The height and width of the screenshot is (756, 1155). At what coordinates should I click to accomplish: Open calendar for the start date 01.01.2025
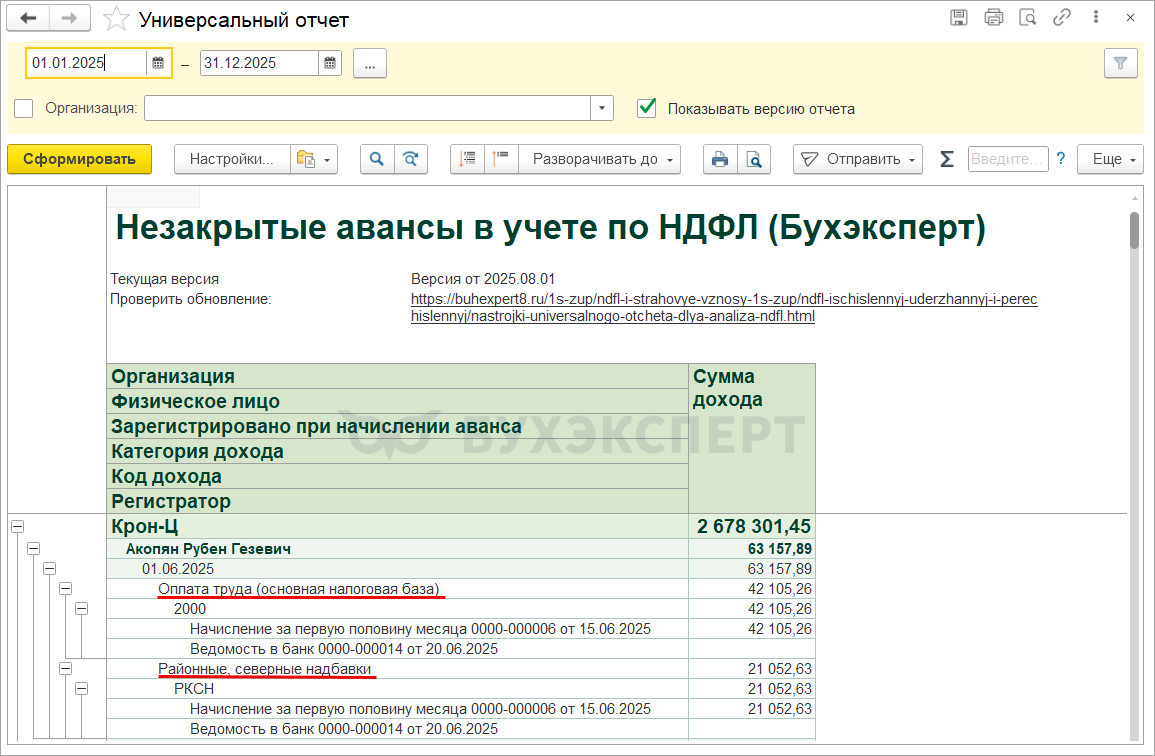pos(158,63)
